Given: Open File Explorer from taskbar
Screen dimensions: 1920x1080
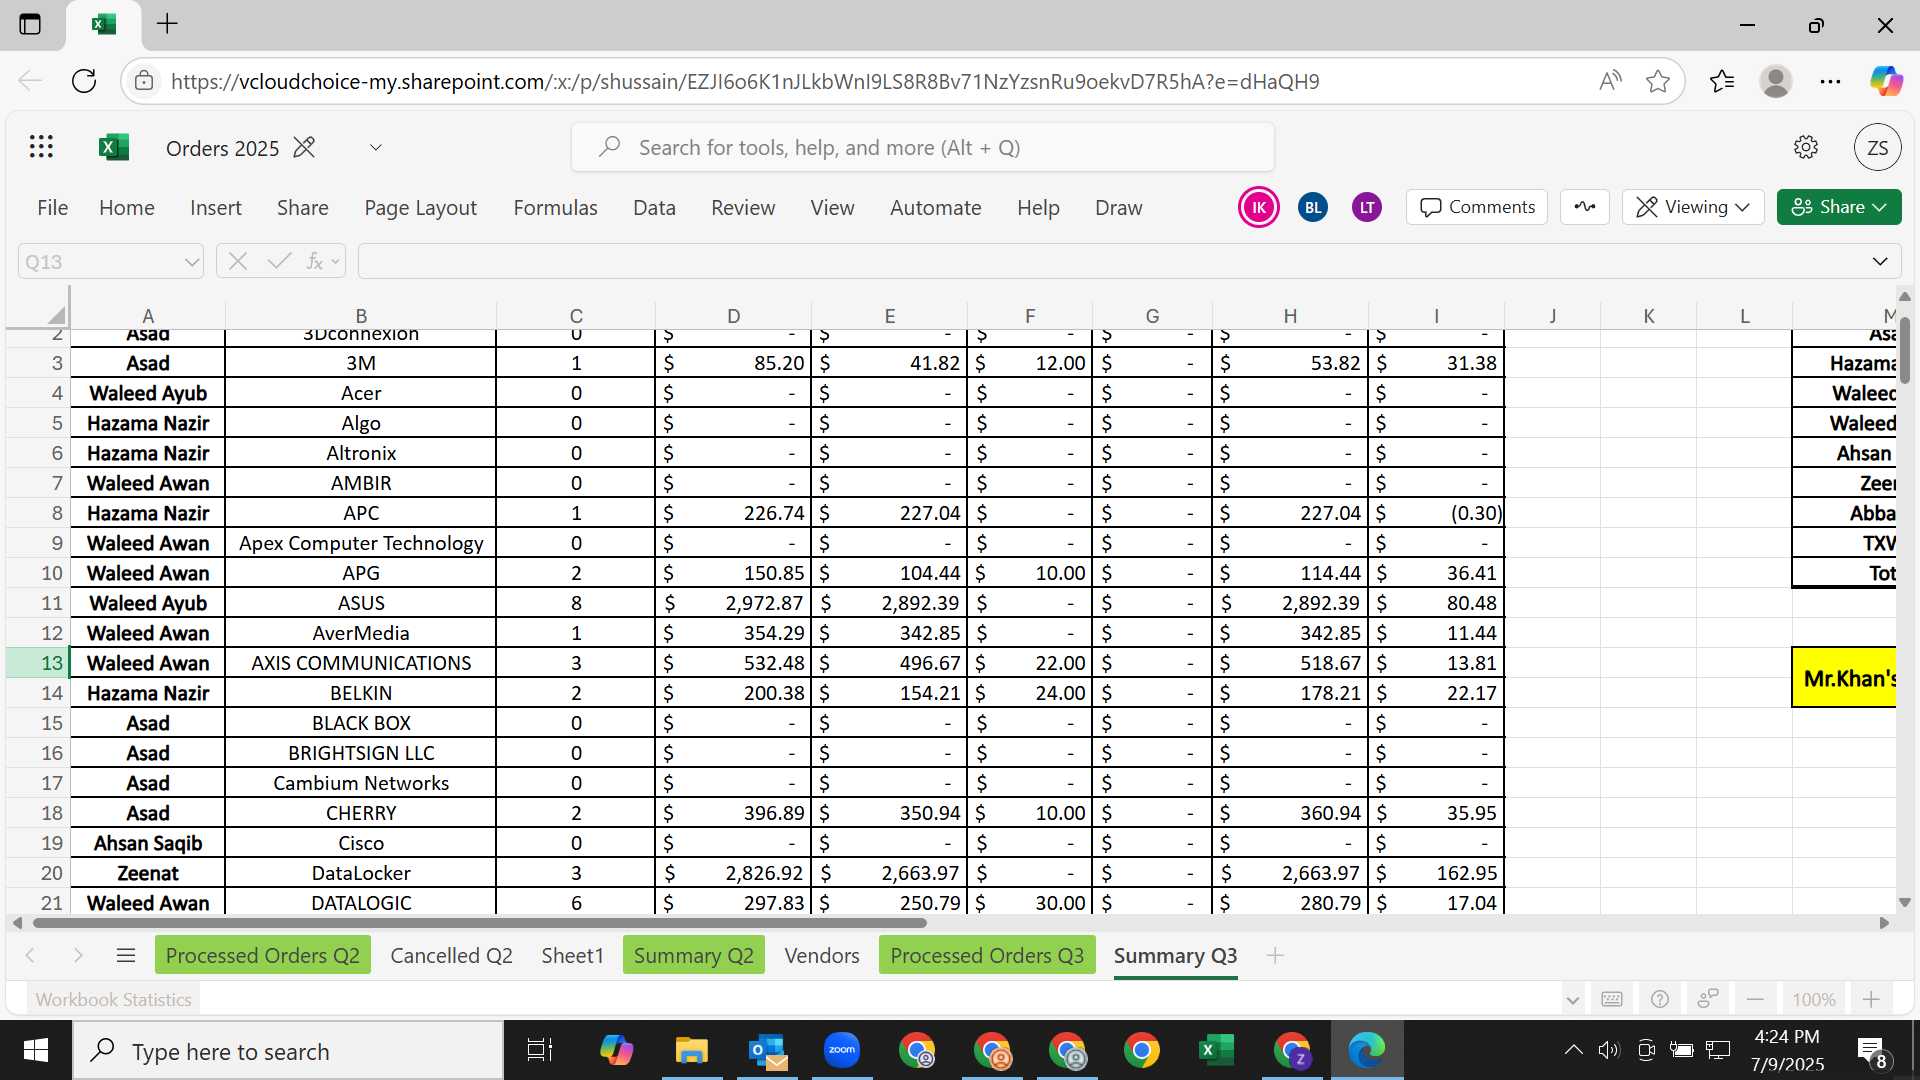Looking at the screenshot, I should (x=691, y=1050).
